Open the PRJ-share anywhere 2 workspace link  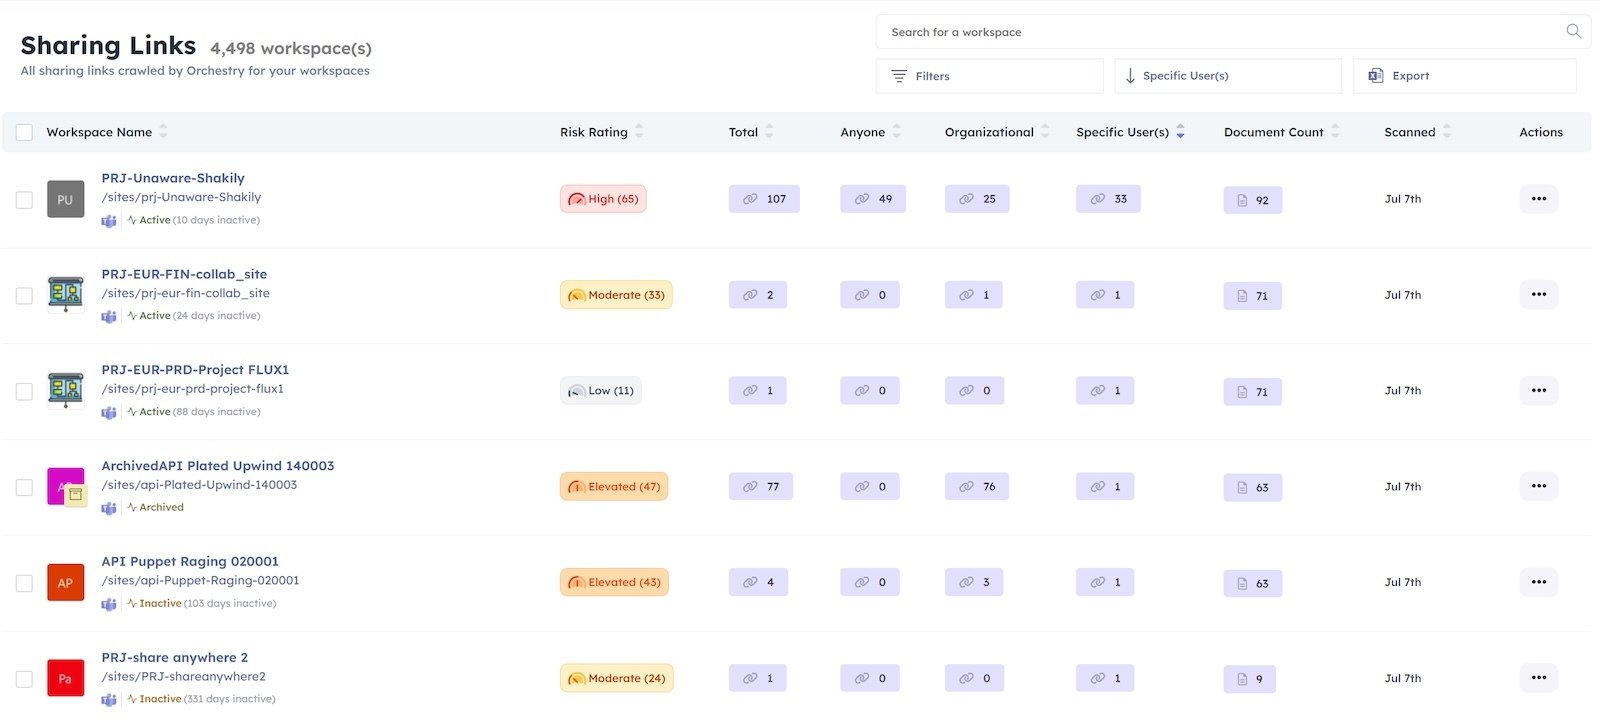pyautogui.click(x=174, y=657)
